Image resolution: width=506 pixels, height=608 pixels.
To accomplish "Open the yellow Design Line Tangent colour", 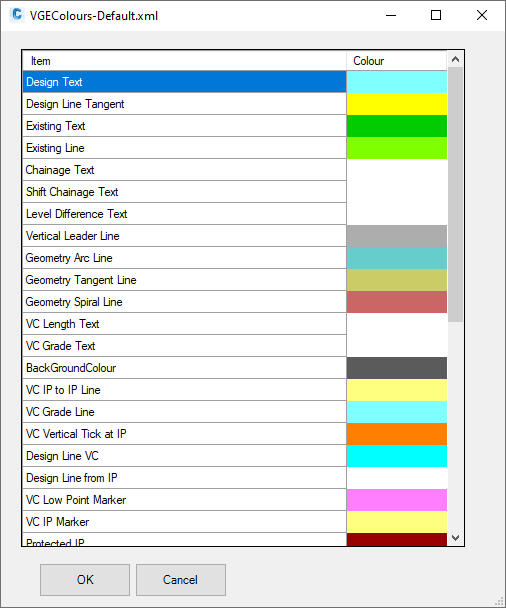I will coord(397,104).
